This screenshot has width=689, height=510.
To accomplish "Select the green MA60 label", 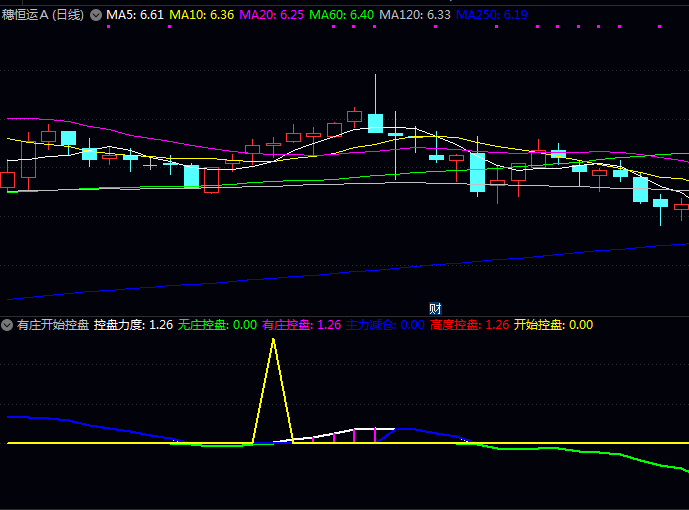I will [342, 15].
